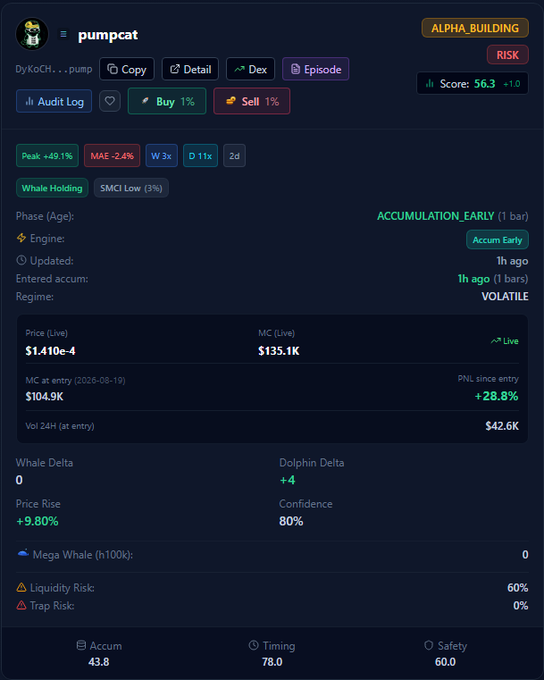The height and width of the screenshot is (680, 544).
Task: Click the lightning bolt Engine icon
Action: tap(21, 238)
